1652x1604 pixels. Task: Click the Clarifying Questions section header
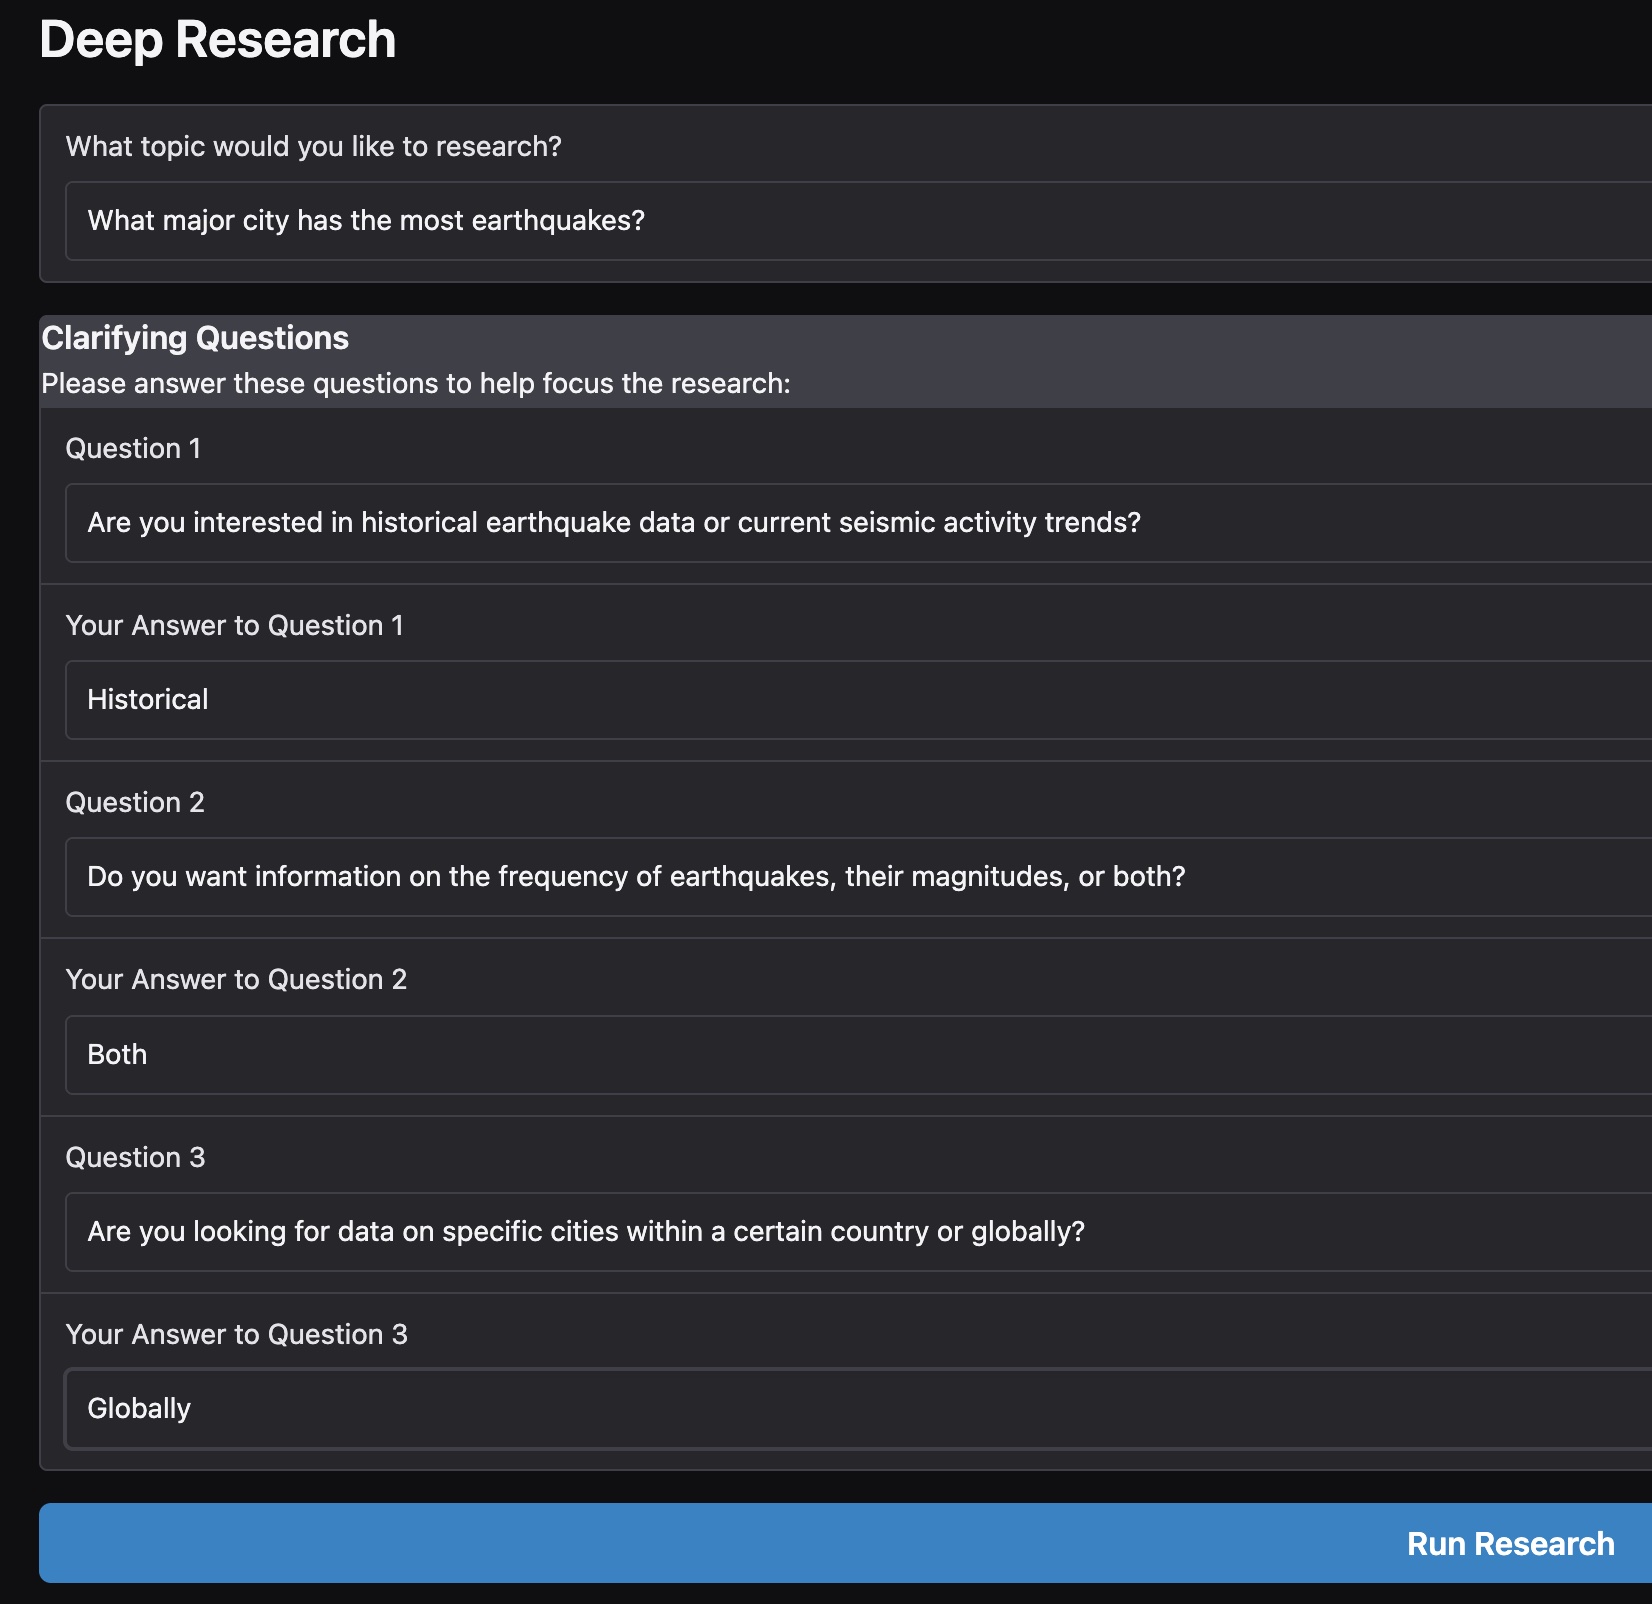[195, 337]
